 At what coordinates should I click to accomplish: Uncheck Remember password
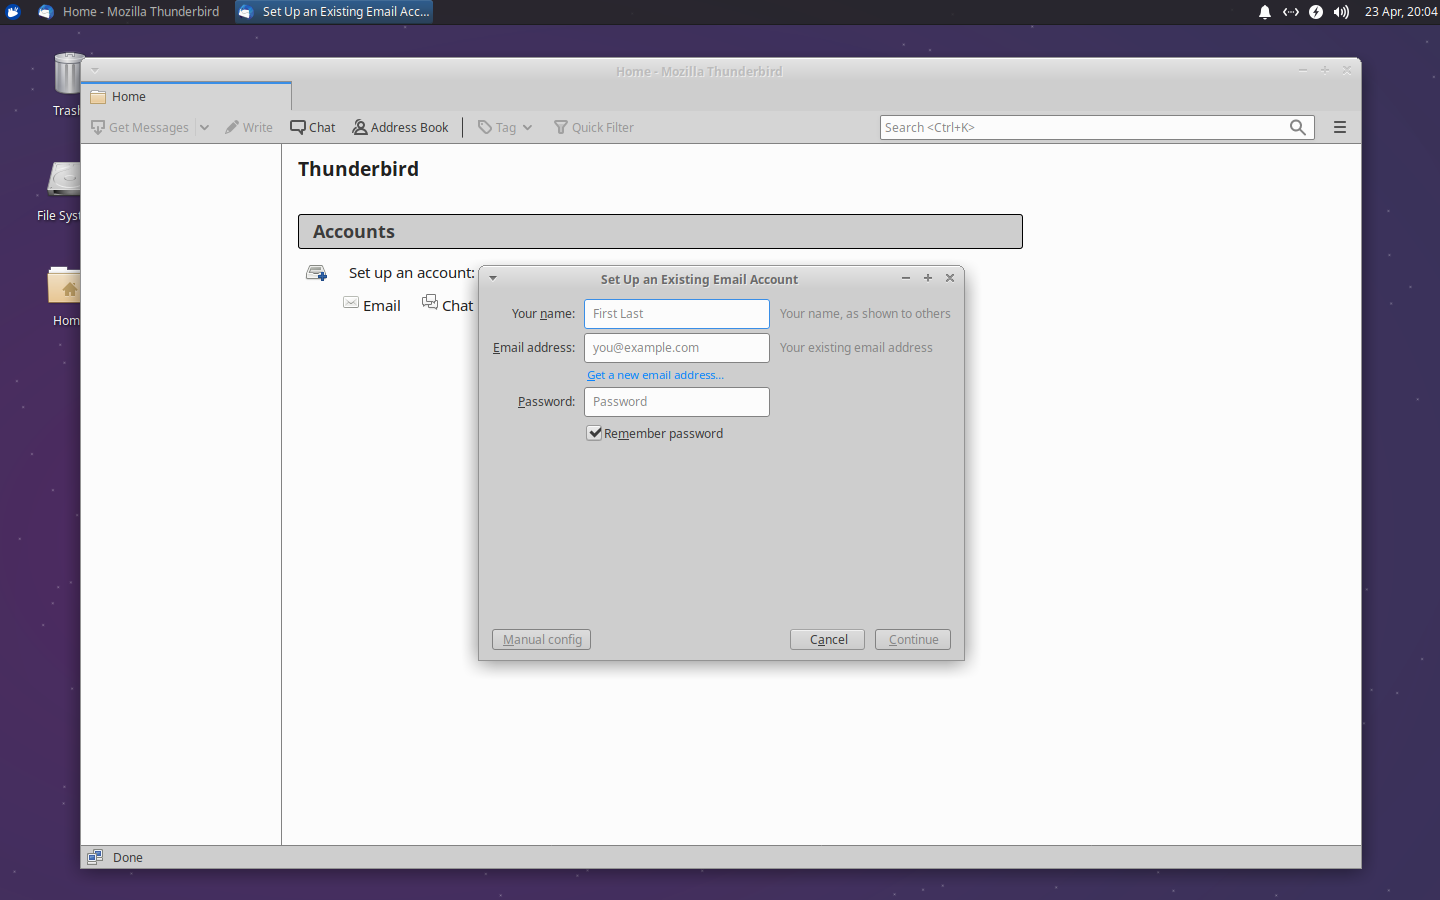tap(595, 433)
